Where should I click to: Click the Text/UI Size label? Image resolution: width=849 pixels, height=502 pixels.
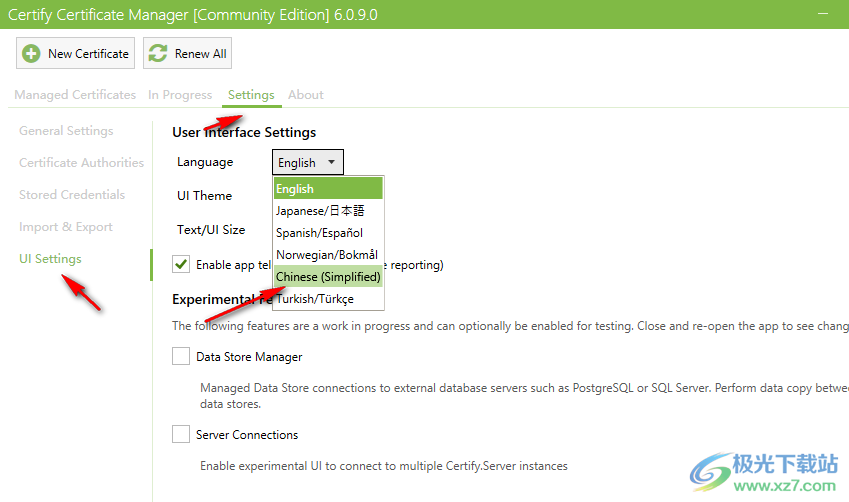[x=211, y=230]
